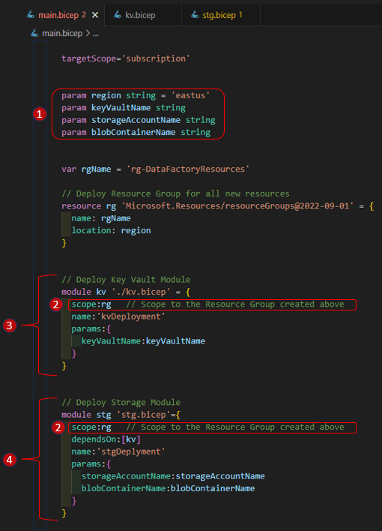Open the main.bicep breadcrumb item
Viewport: 382px width, 531px height.
click(62, 33)
